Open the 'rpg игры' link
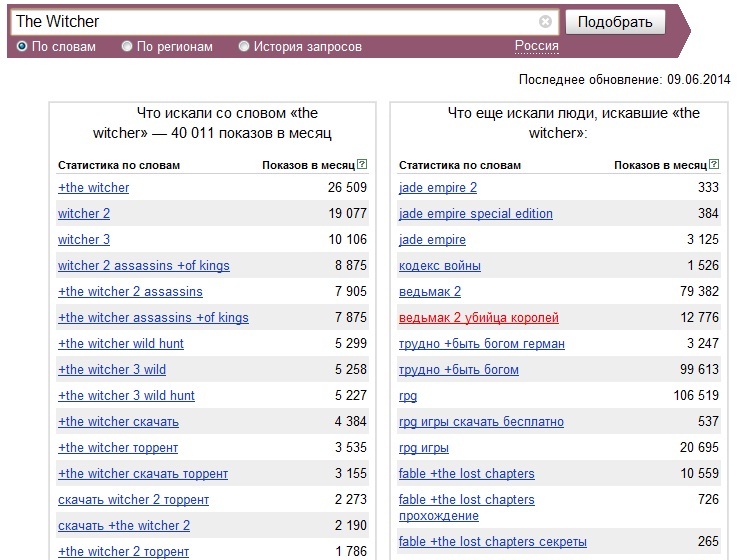 click(x=424, y=448)
